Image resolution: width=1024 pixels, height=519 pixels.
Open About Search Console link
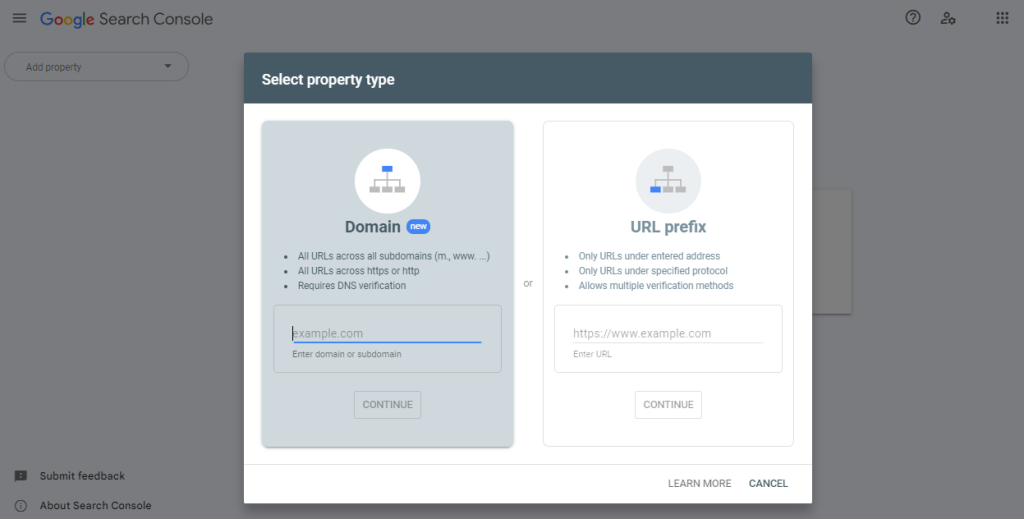click(95, 506)
